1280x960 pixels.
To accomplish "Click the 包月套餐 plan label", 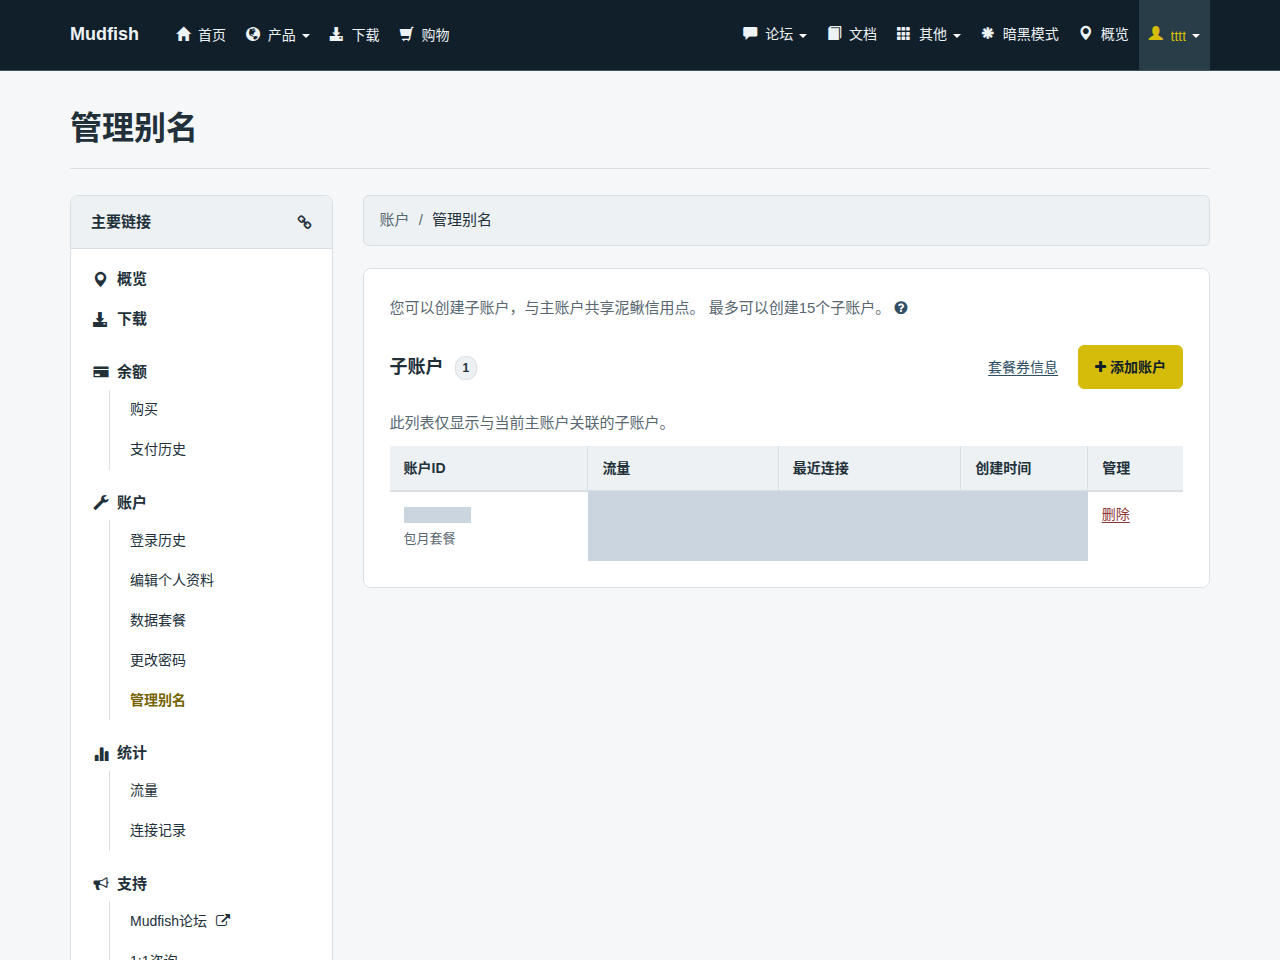I will pos(430,538).
